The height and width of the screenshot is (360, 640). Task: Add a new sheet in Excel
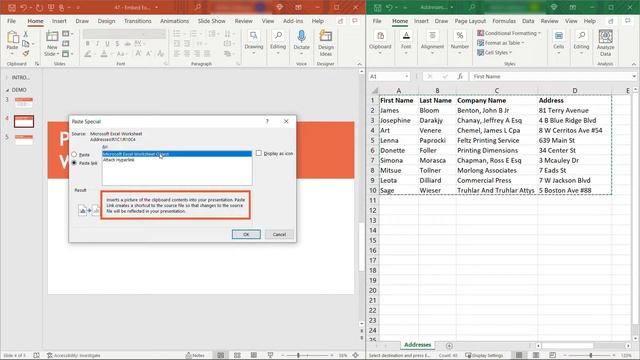click(449, 346)
